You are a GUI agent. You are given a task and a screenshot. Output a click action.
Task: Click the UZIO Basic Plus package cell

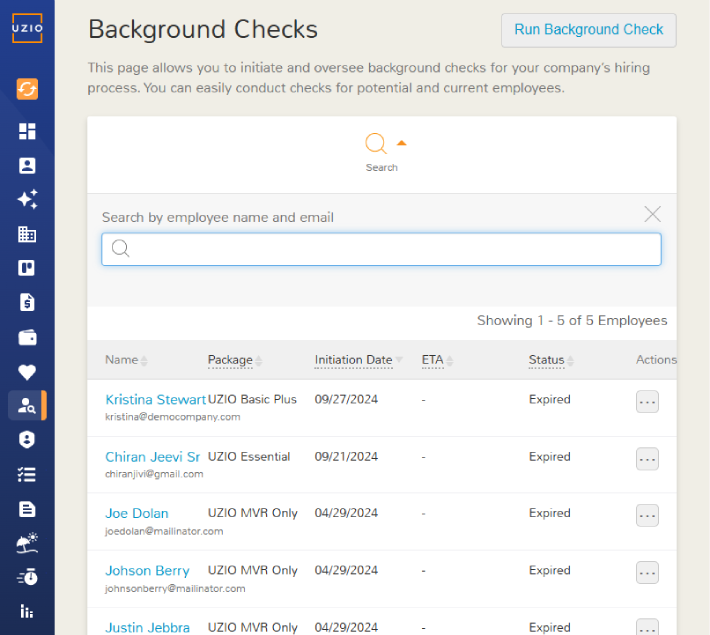(252, 399)
